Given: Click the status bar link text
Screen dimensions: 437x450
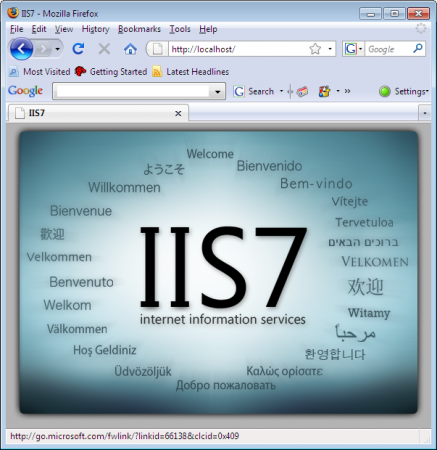Looking at the screenshot, I should click(x=124, y=436).
